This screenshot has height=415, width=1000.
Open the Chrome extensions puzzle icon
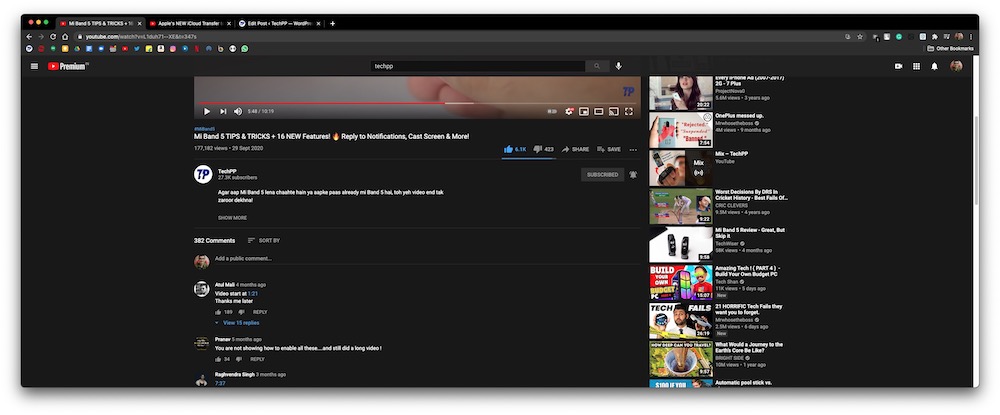click(x=935, y=37)
